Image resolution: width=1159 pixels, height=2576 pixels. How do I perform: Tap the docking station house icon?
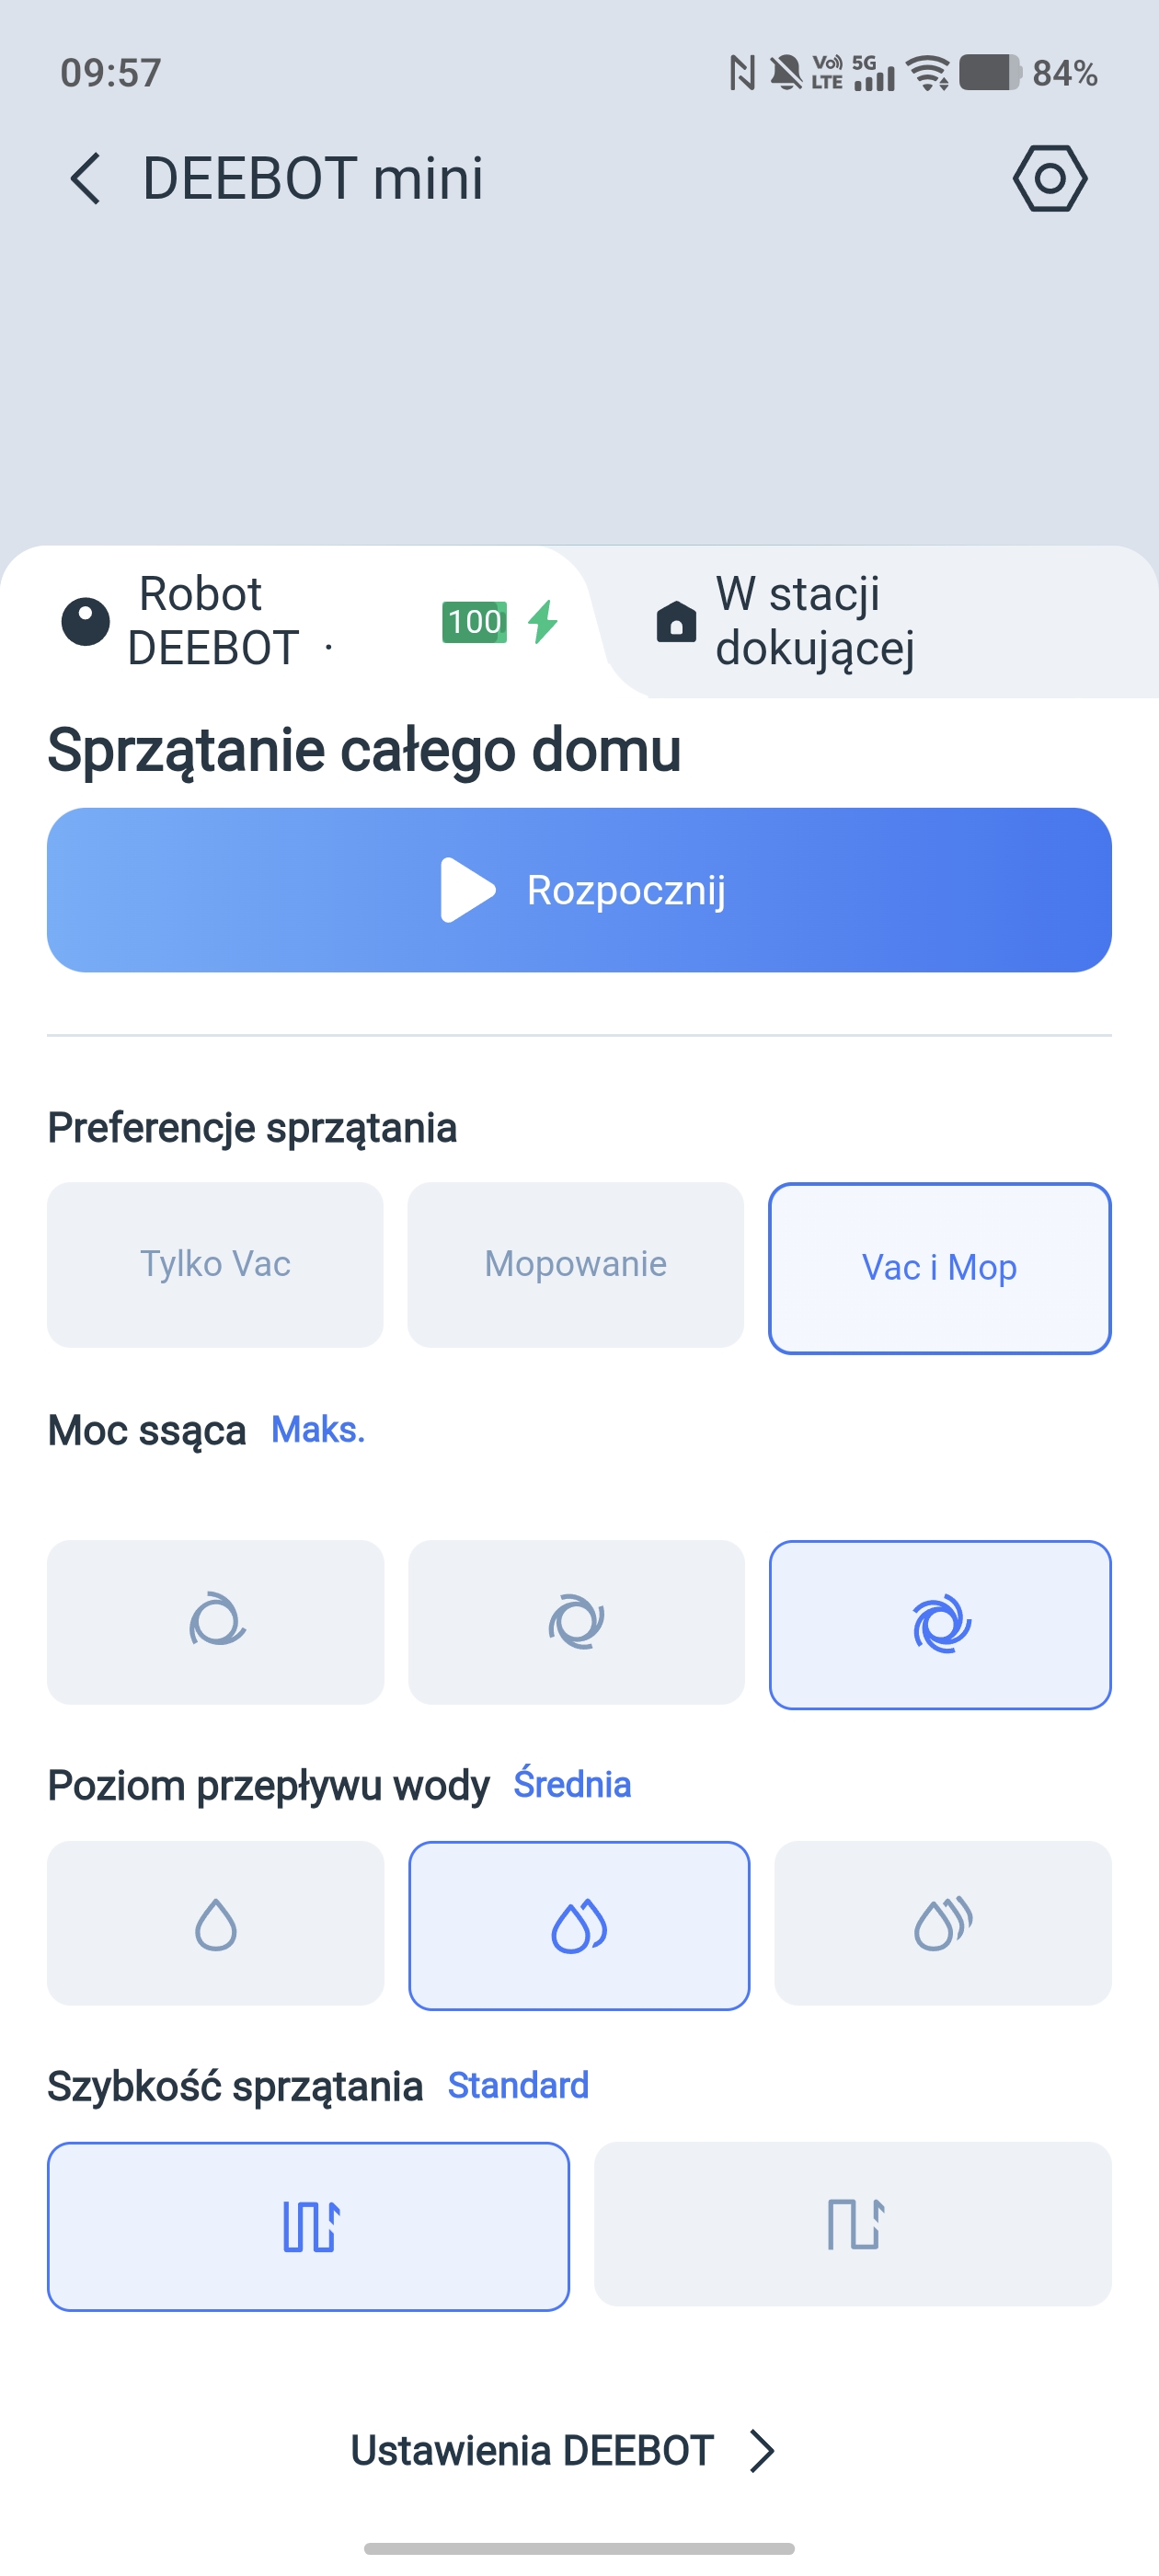[x=676, y=621]
